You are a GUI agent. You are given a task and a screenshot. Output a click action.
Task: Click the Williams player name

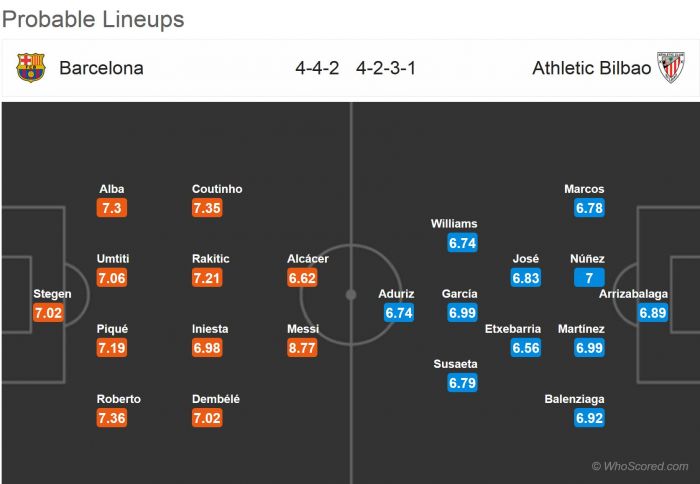454,224
